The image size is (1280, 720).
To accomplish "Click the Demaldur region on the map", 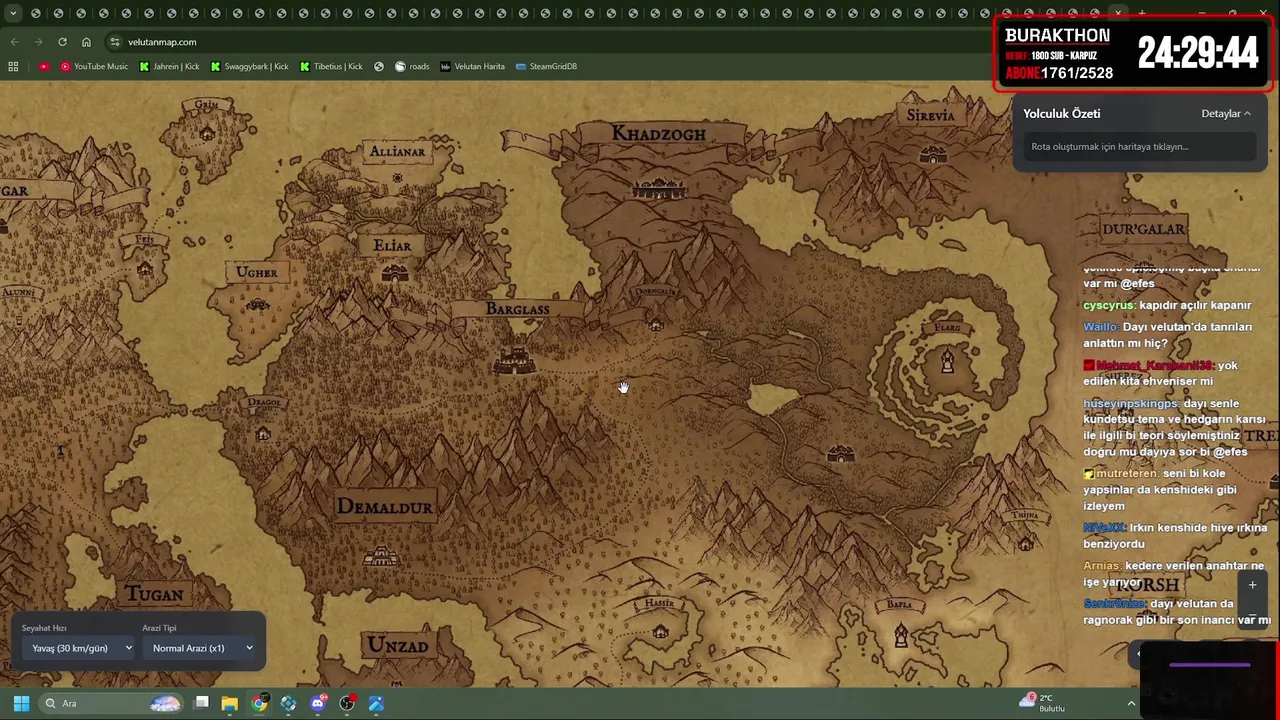I will click(x=385, y=507).
